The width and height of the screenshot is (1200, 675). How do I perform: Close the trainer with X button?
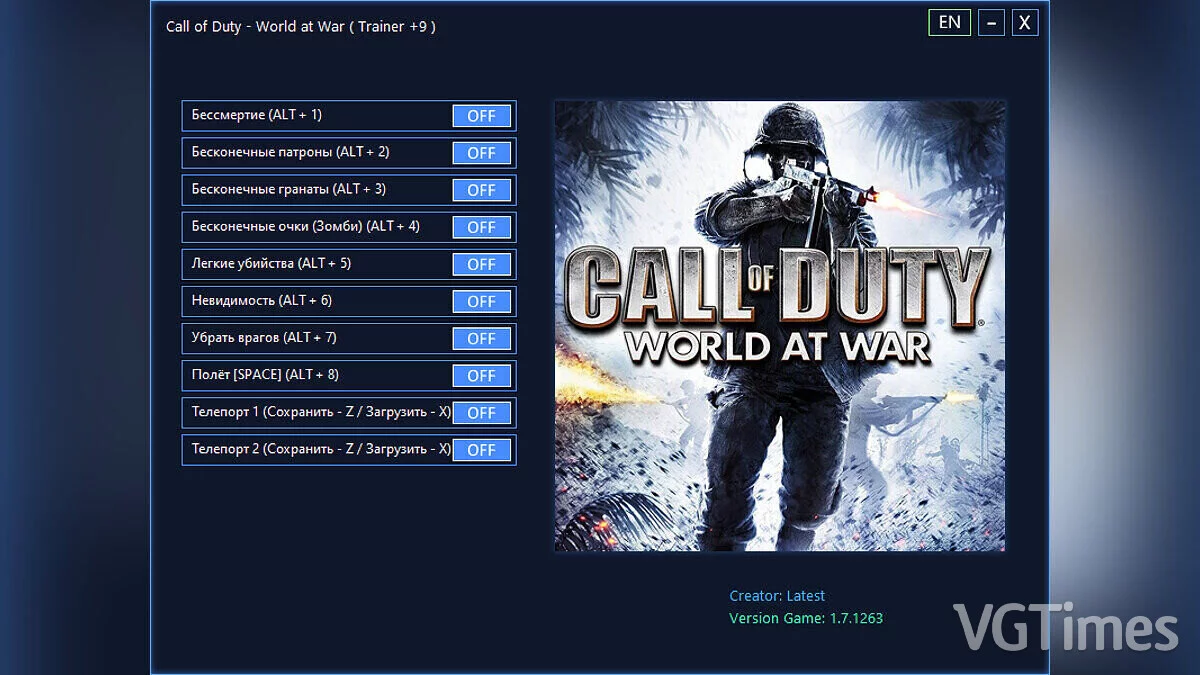[x=1025, y=22]
